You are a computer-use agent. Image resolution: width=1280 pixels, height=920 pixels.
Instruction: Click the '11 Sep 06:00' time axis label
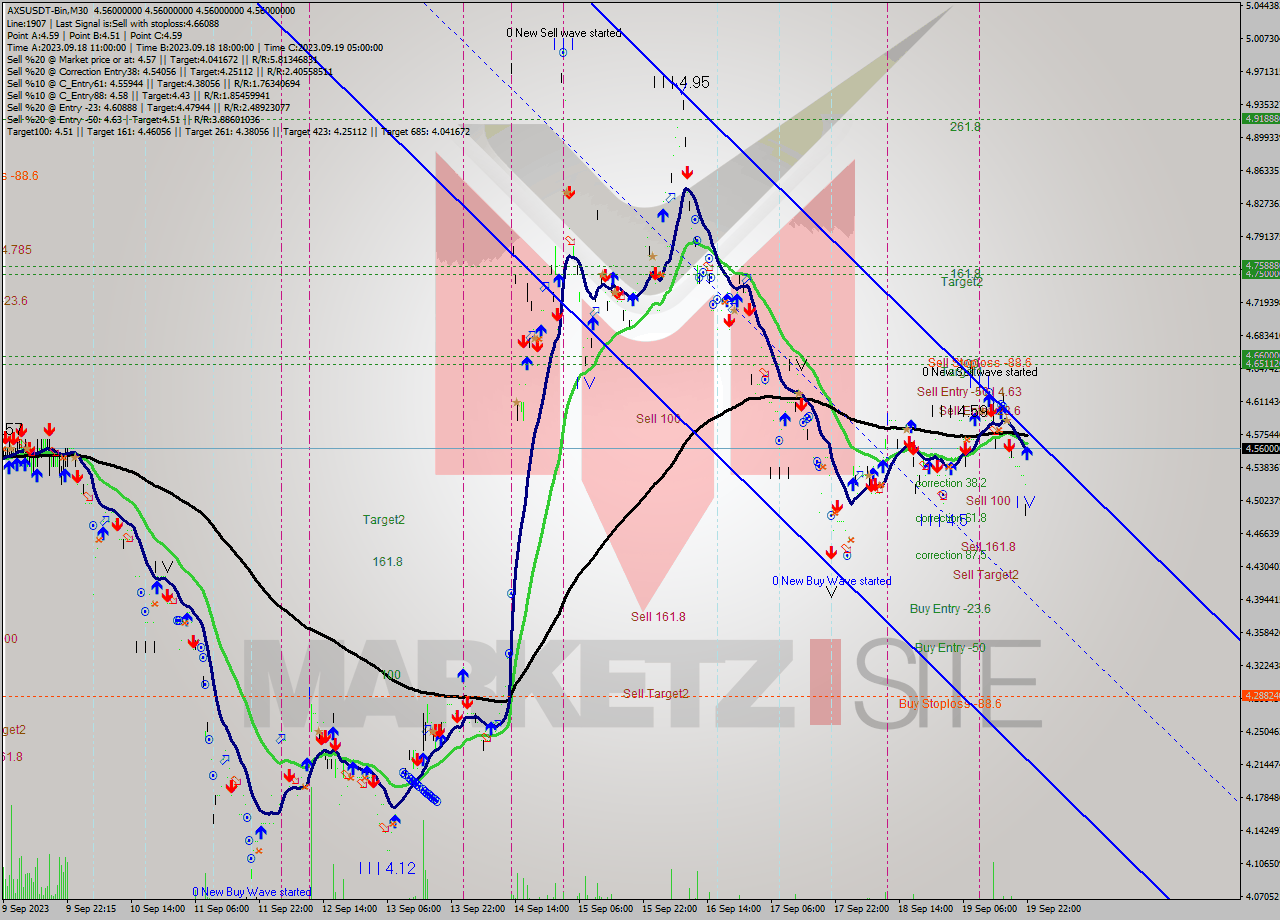tap(222, 909)
